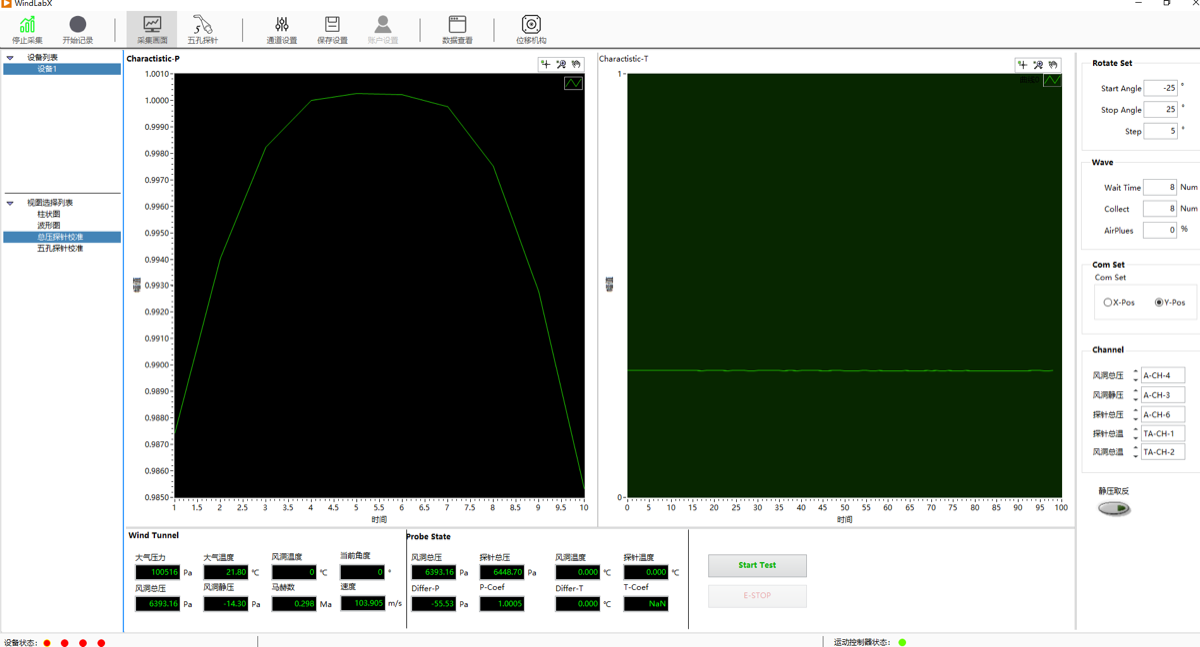The image size is (1200, 647).
Task: Click the Stop Angle input field
Action: pos(1160,110)
